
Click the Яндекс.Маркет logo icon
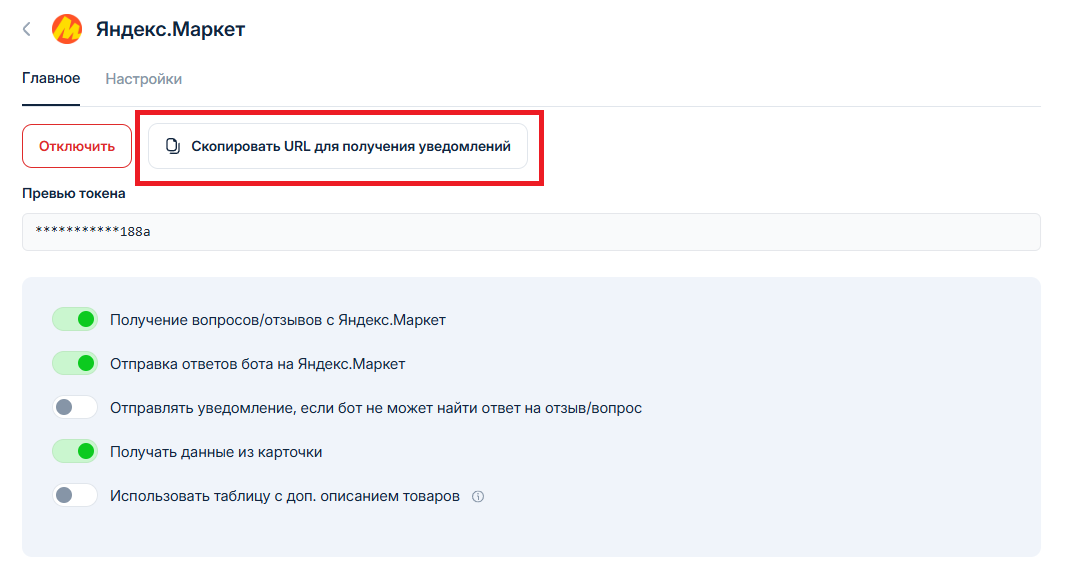(67, 30)
